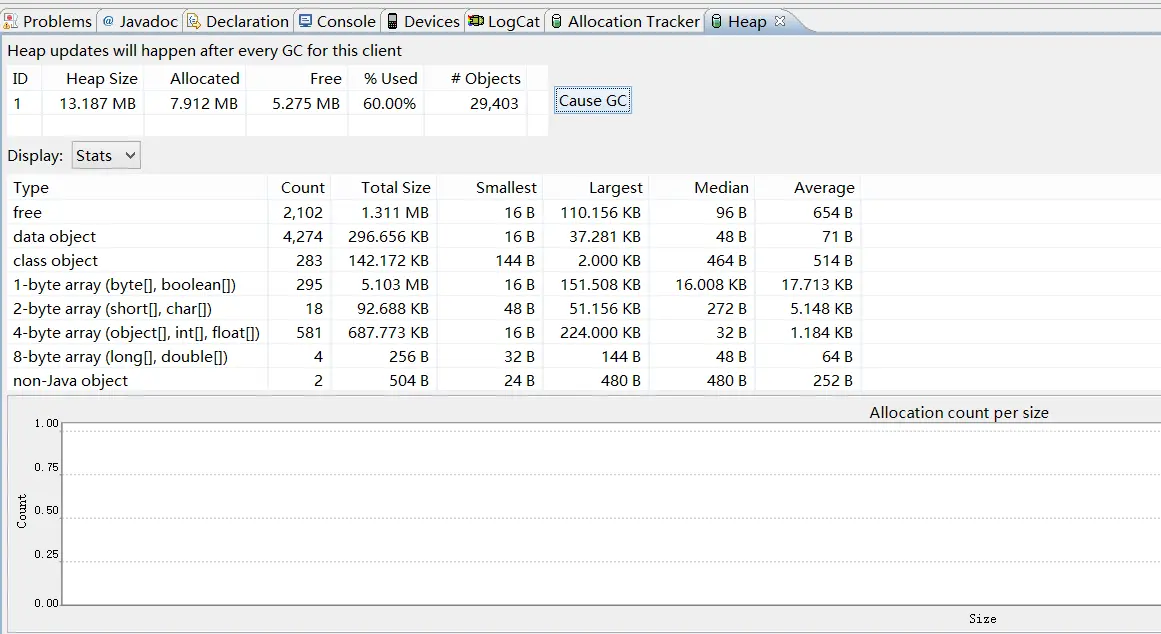Image resolution: width=1161 pixels, height=634 pixels.
Task: Click the Allocated column header
Action: 195,79
